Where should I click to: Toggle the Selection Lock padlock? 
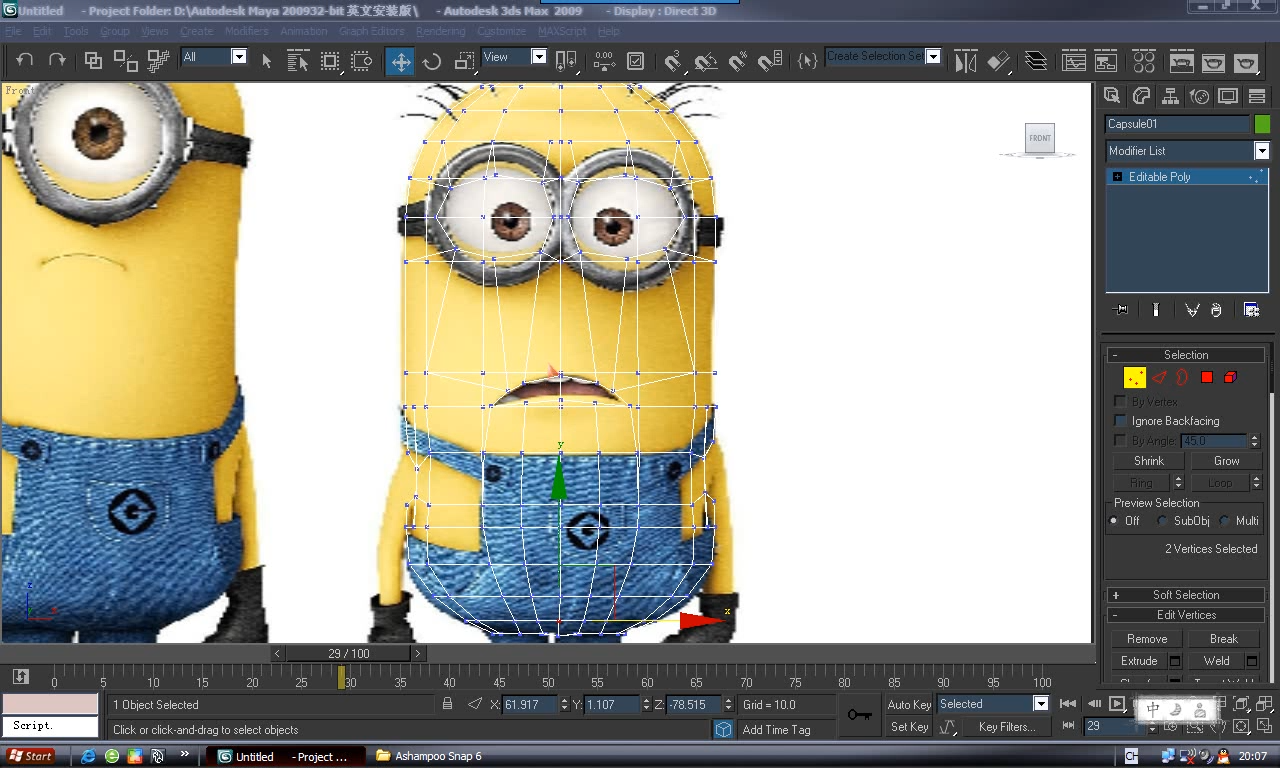447,704
